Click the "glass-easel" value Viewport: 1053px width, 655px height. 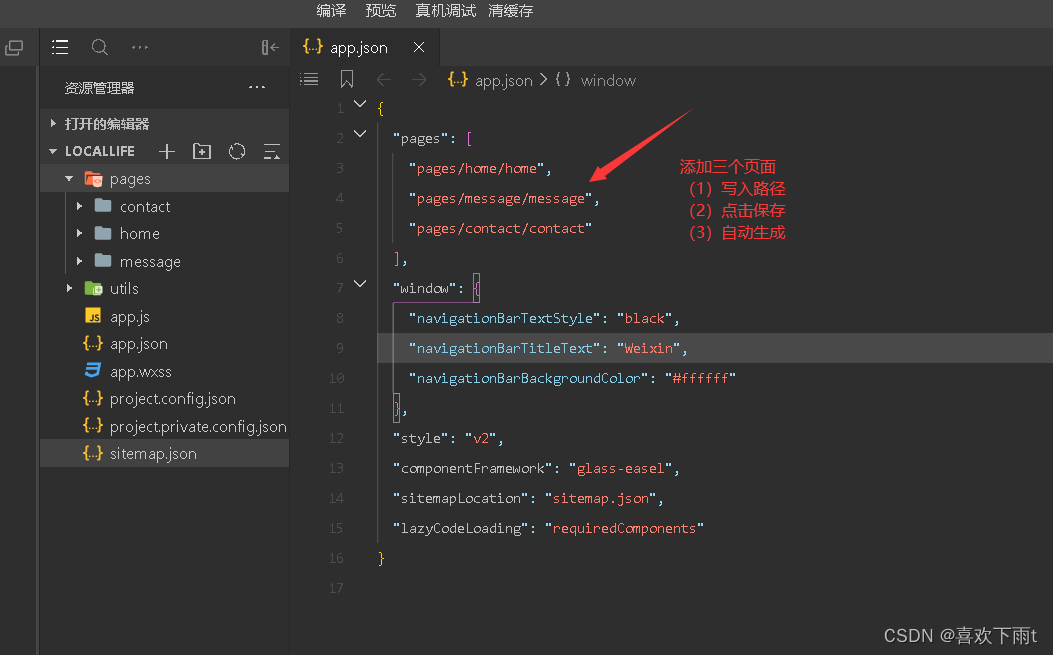coord(621,468)
